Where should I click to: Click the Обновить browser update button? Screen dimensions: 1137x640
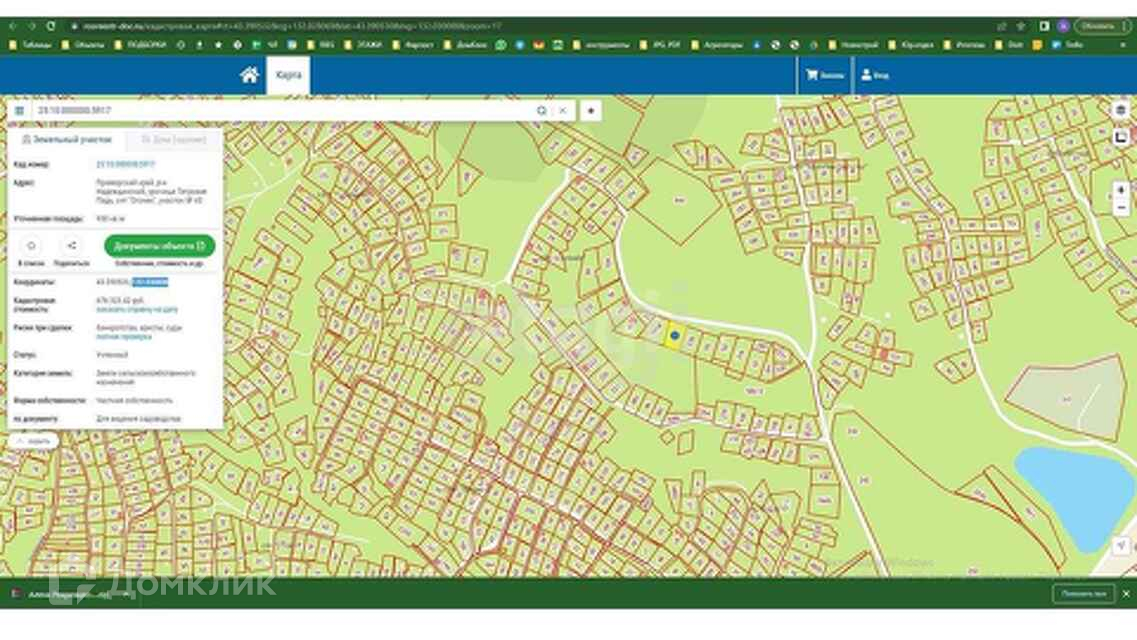click(x=1102, y=26)
